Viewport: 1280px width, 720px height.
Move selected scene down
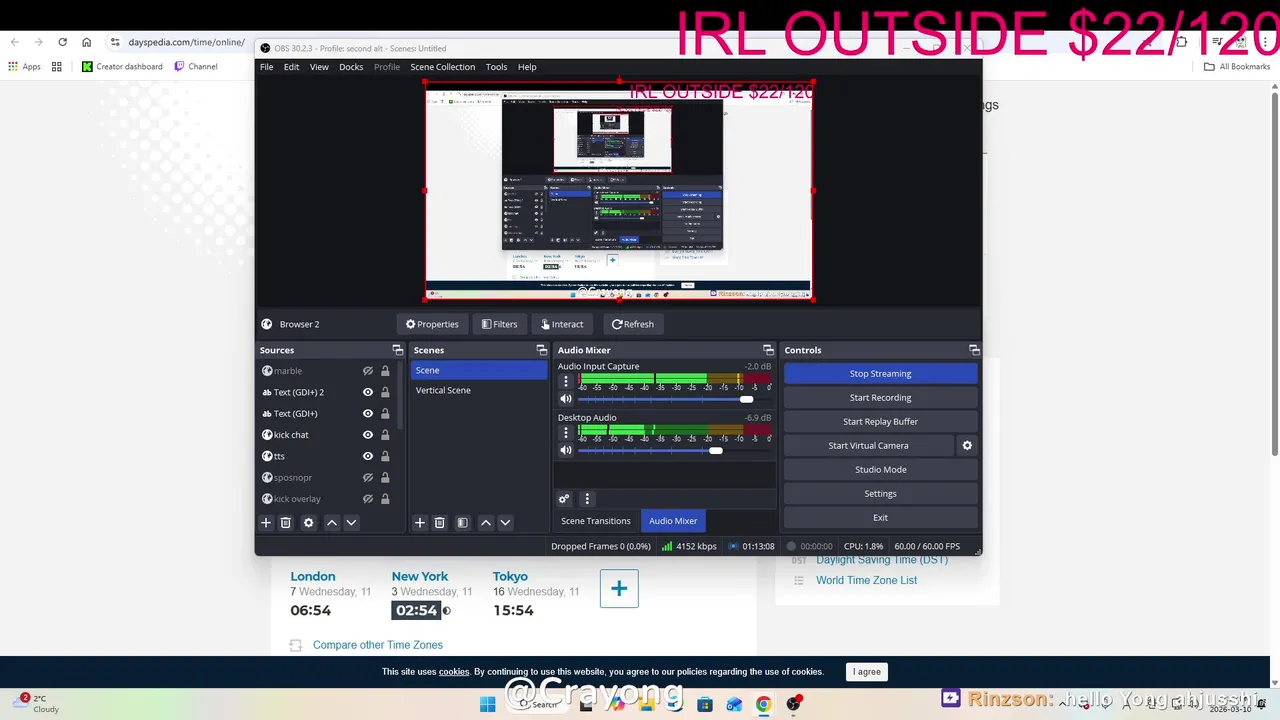point(505,522)
